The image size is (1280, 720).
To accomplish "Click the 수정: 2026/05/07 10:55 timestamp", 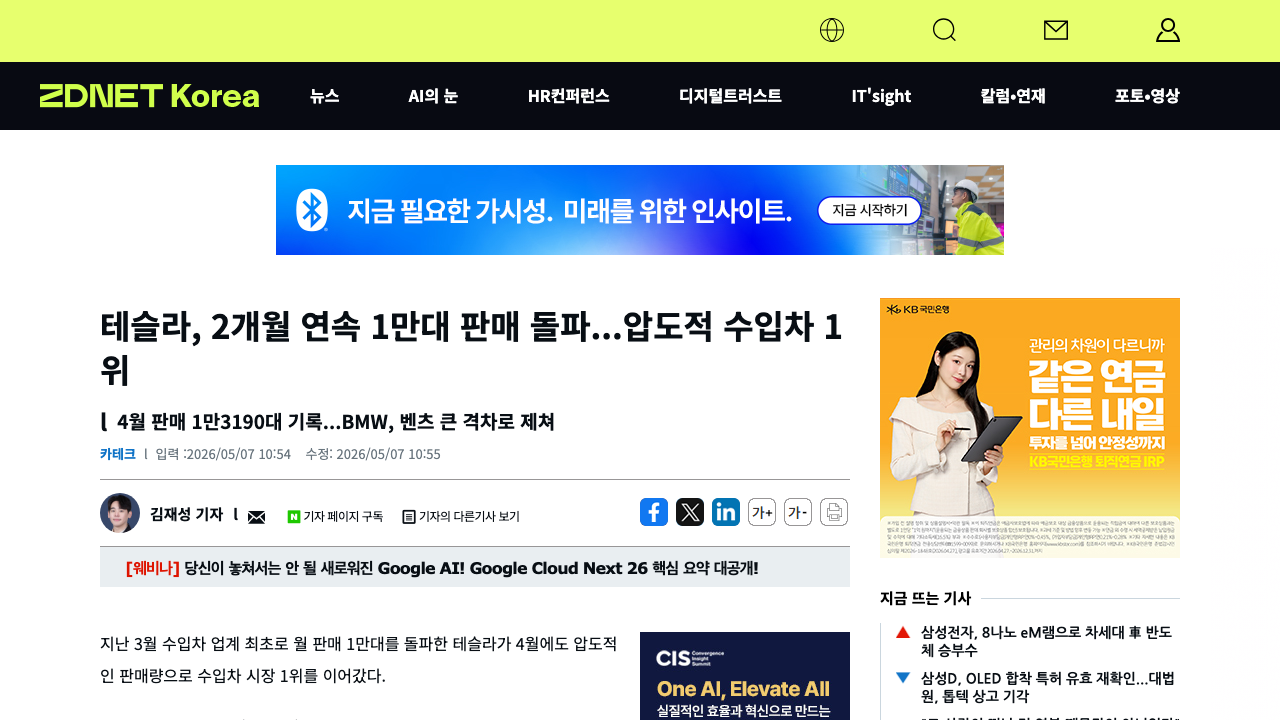I will (x=373, y=454).
